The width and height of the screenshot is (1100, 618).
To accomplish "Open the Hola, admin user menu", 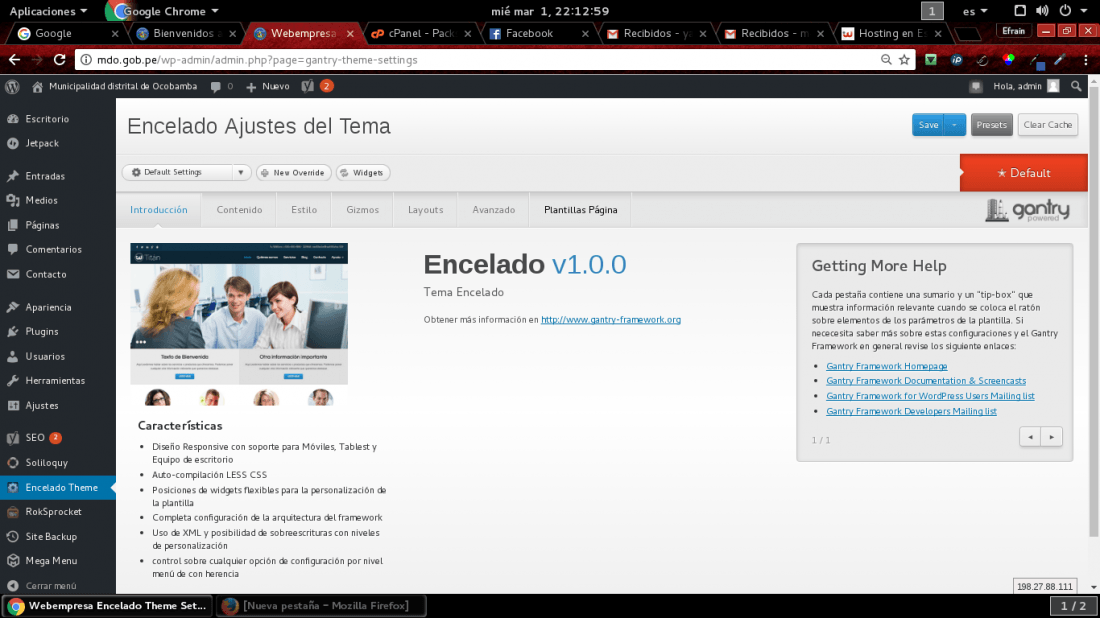I will [1026, 86].
